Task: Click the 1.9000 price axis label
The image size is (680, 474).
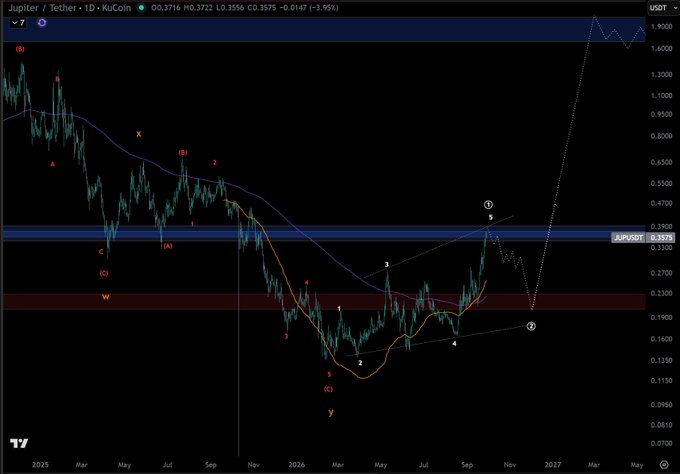Action: tap(661, 26)
